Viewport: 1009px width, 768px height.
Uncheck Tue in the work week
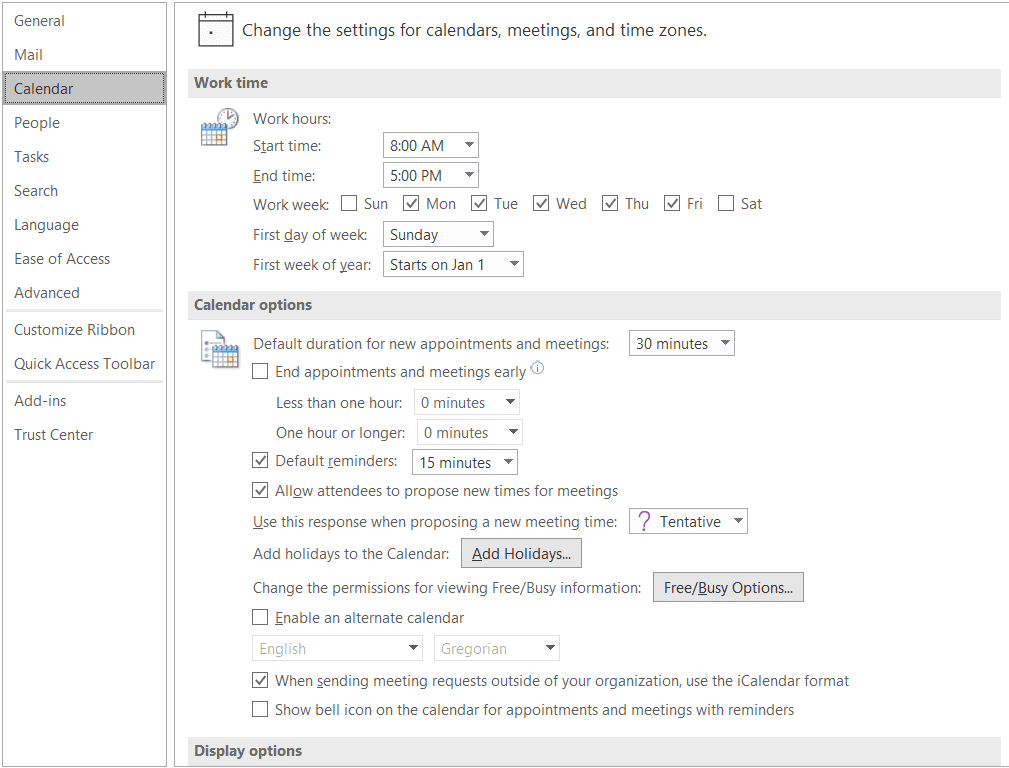pos(479,203)
